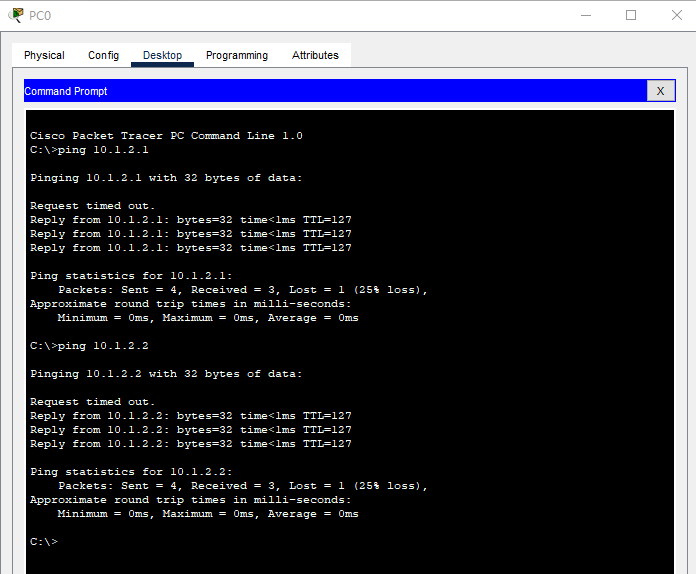This screenshot has height=574, width=696.
Task: Go to the Programming tab
Action: click(237, 55)
